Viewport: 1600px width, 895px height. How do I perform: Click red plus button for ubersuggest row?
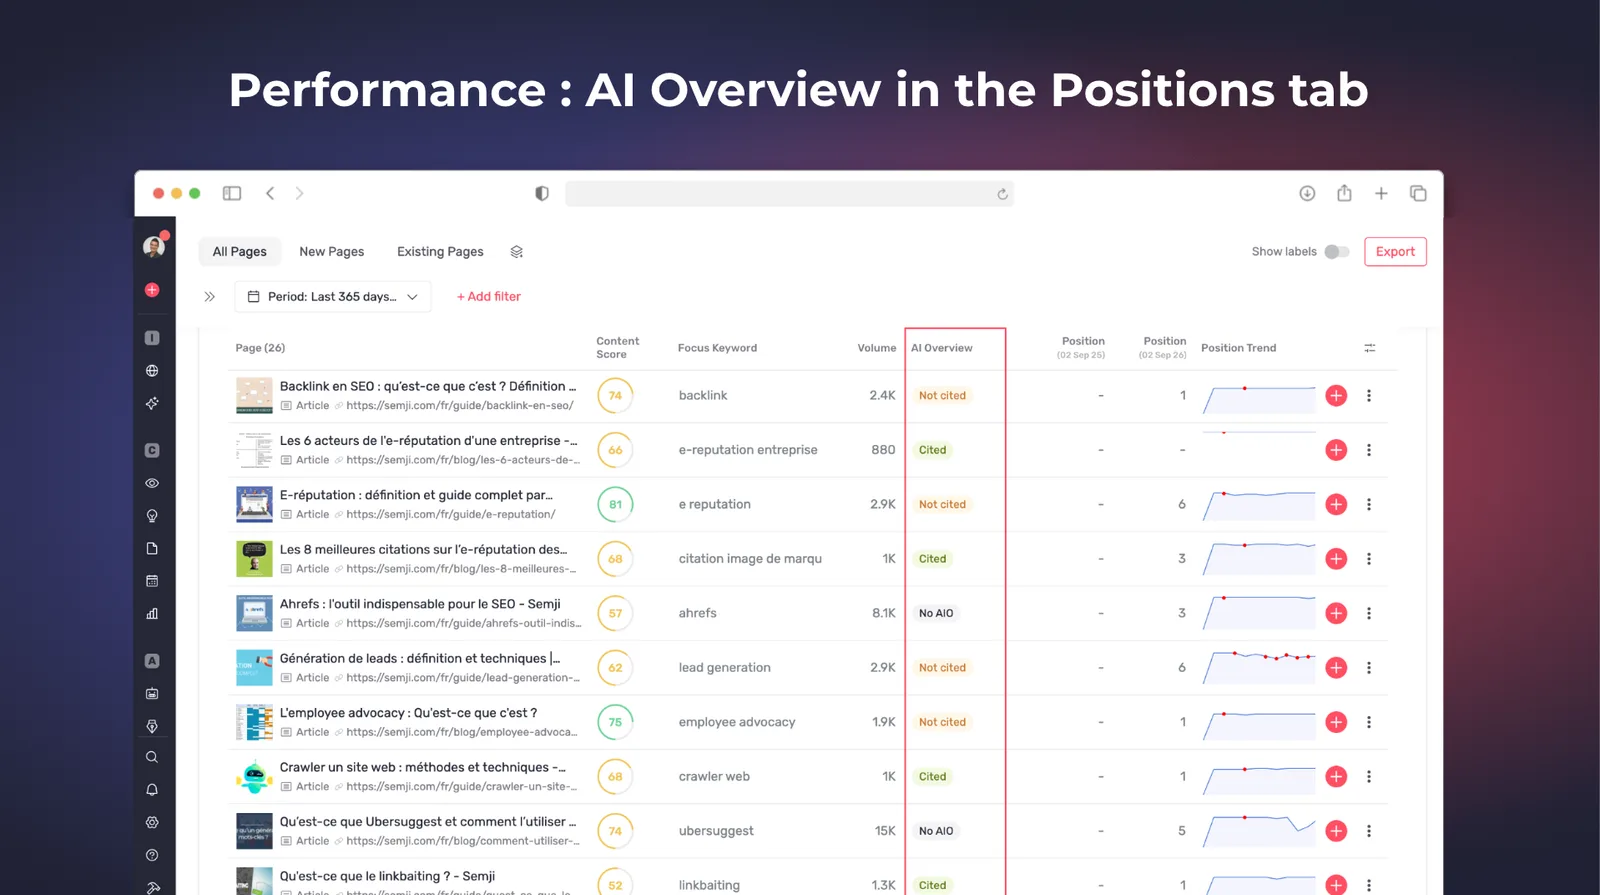1336,831
